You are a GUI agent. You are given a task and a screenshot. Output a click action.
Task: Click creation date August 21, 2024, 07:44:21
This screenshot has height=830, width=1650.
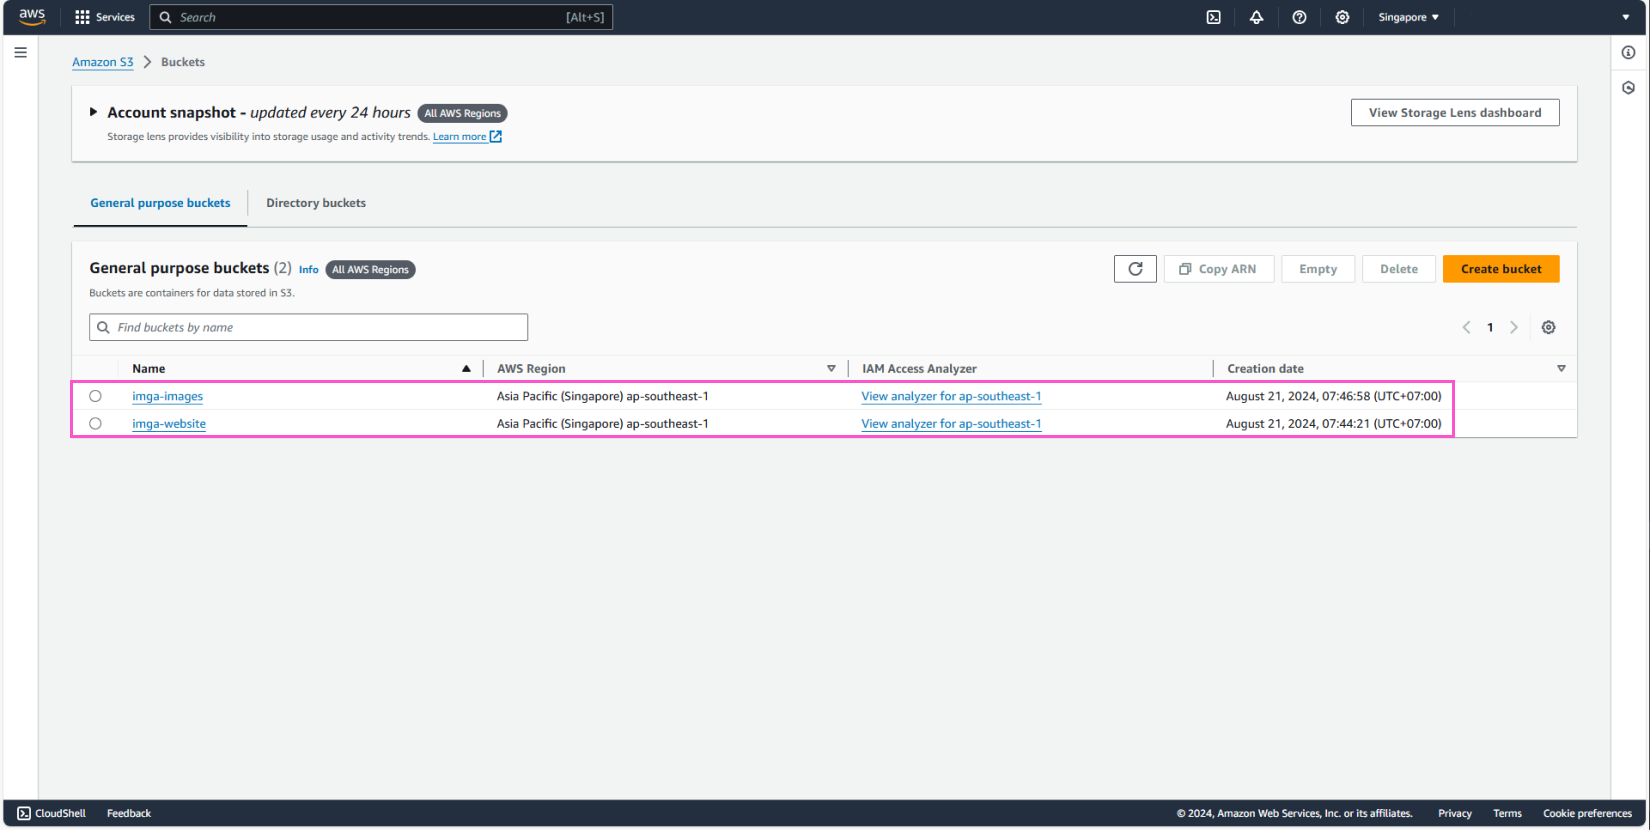pos(1334,424)
